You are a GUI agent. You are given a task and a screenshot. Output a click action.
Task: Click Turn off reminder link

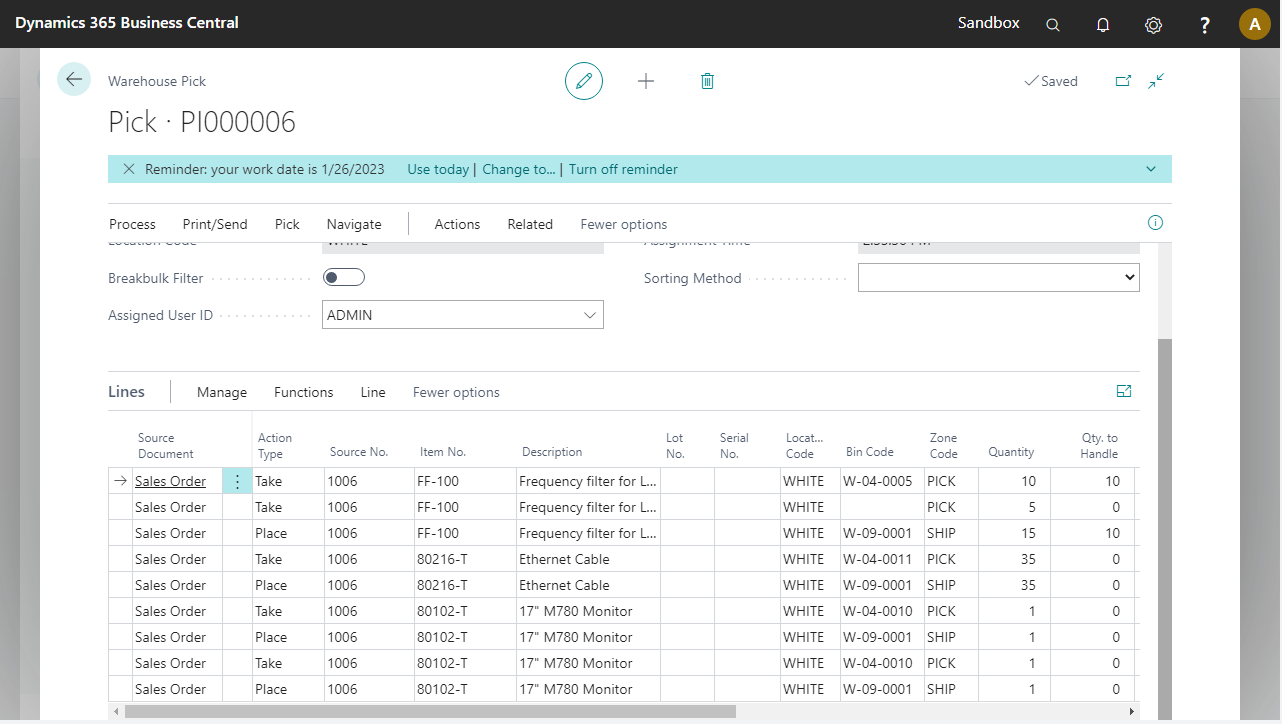pyautogui.click(x=623, y=169)
